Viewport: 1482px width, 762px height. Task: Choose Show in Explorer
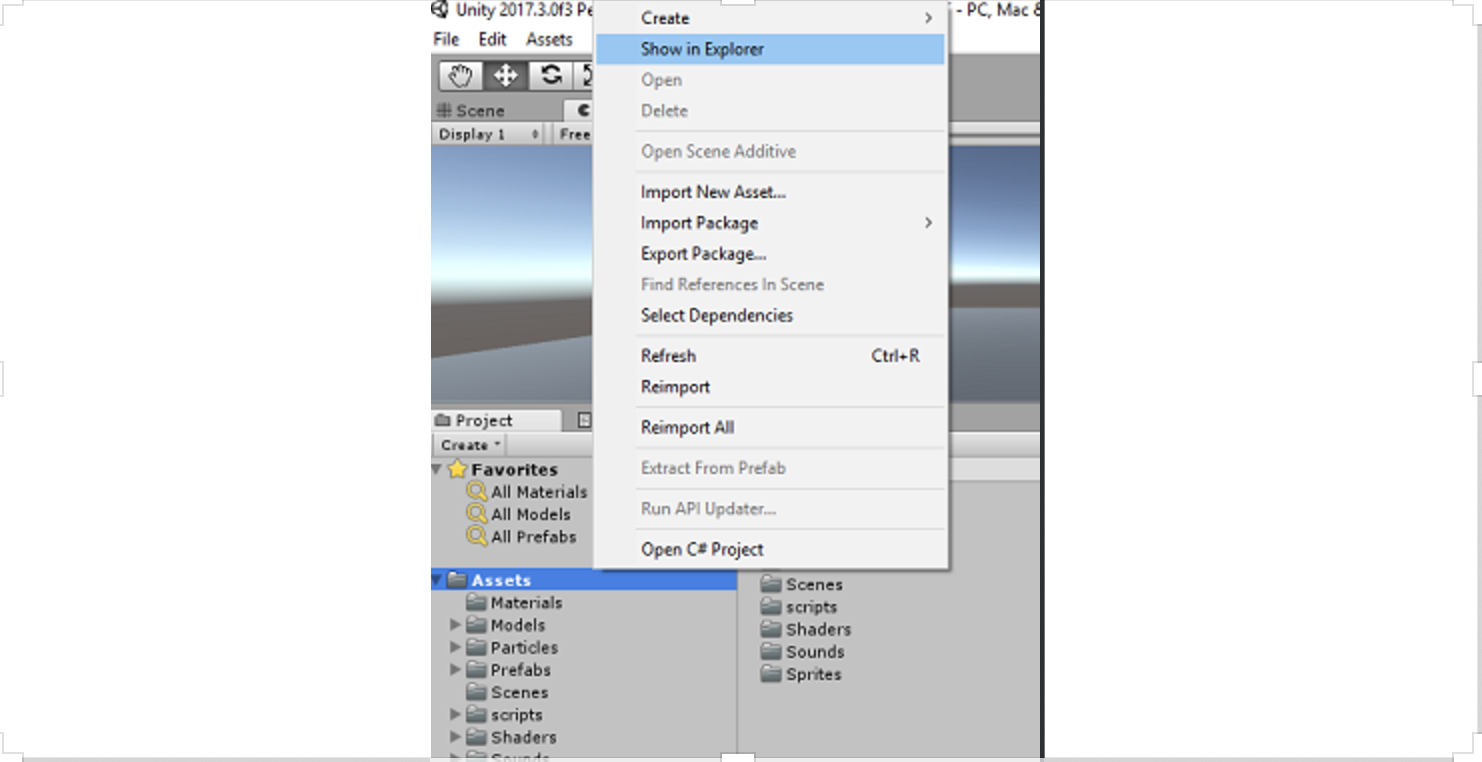(770, 49)
